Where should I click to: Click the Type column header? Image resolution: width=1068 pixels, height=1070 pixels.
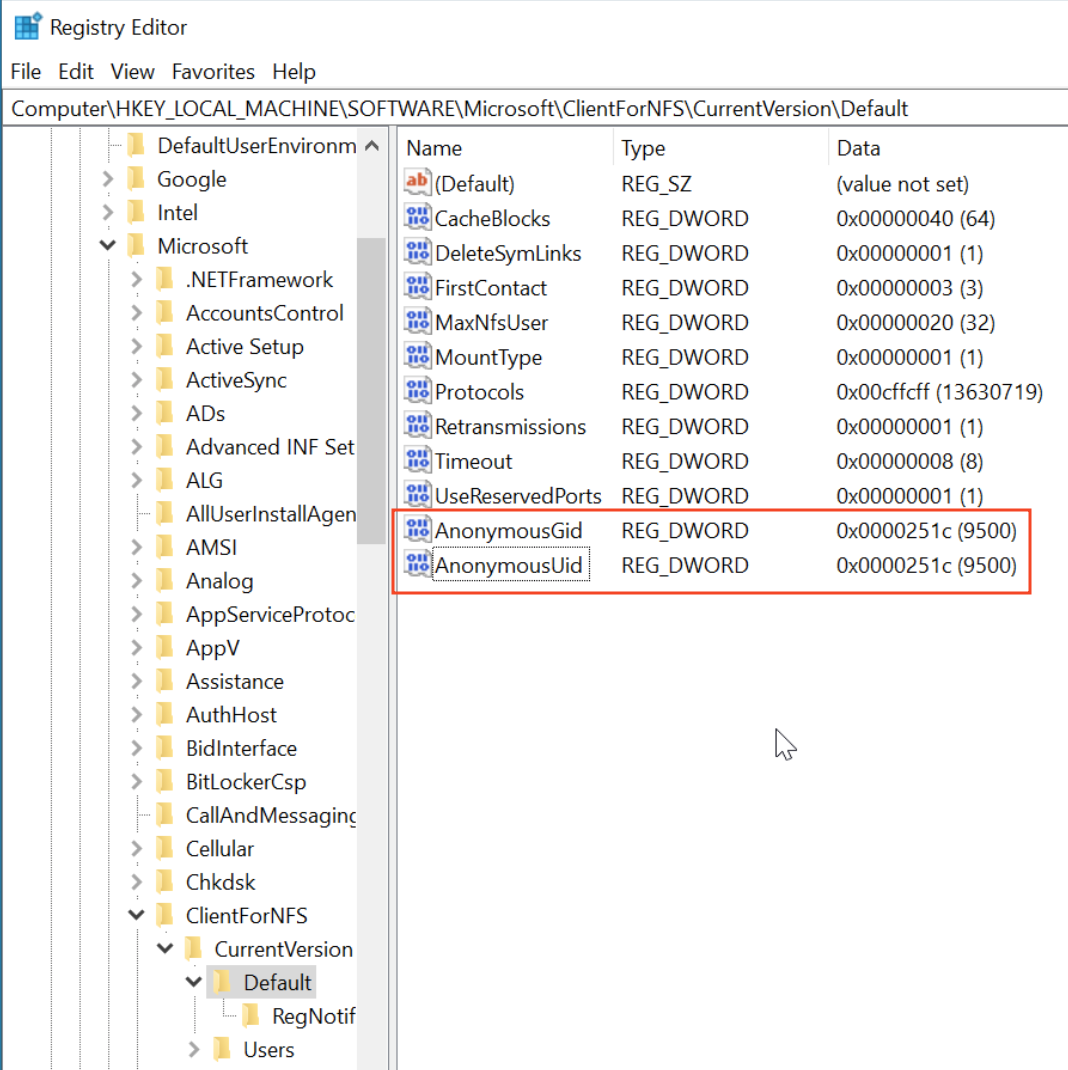(x=643, y=148)
